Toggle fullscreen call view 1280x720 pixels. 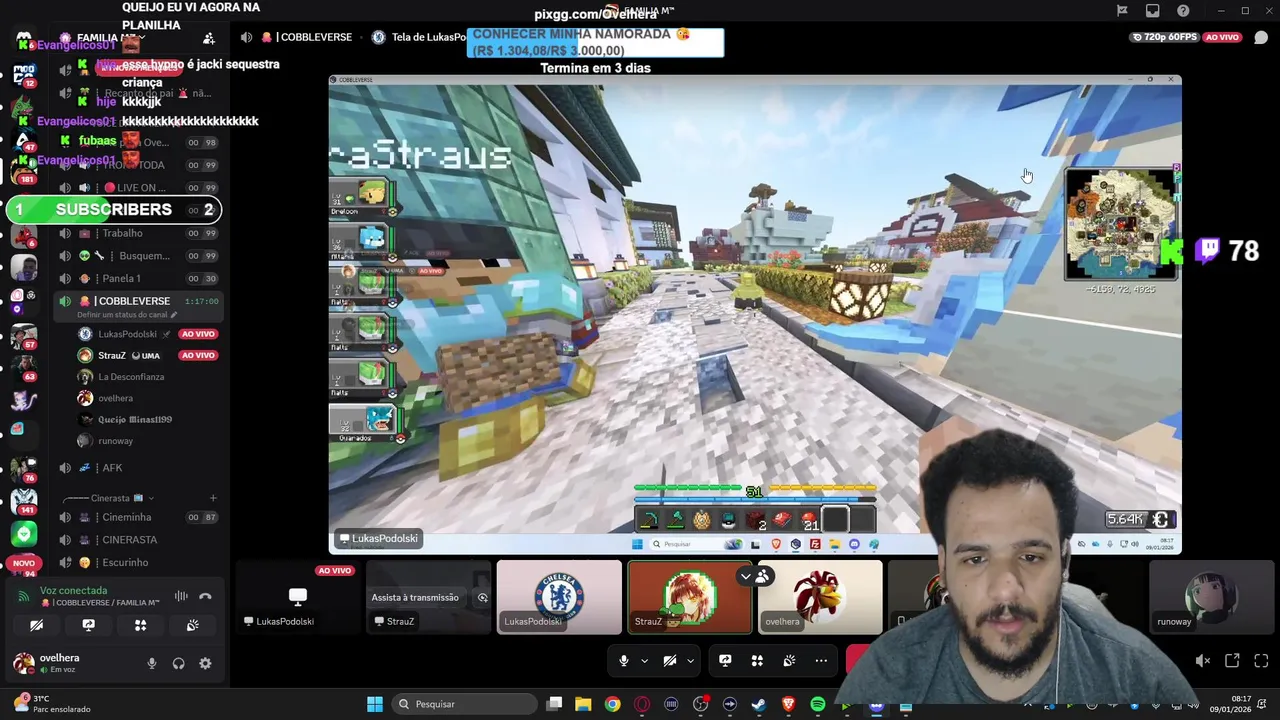coord(1261,661)
